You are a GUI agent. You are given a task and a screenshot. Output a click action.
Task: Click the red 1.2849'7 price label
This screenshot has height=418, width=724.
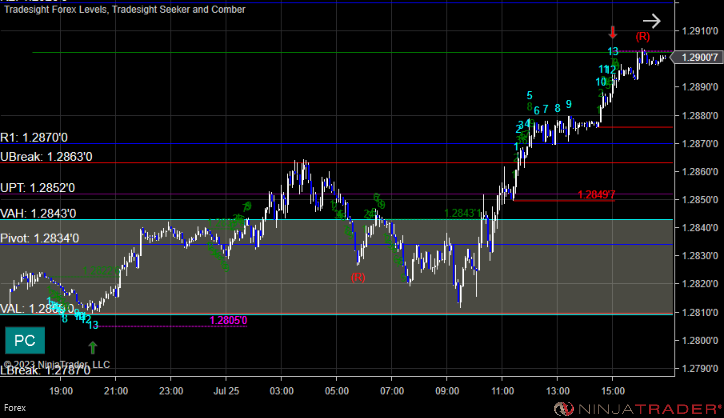(x=596, y=194)
